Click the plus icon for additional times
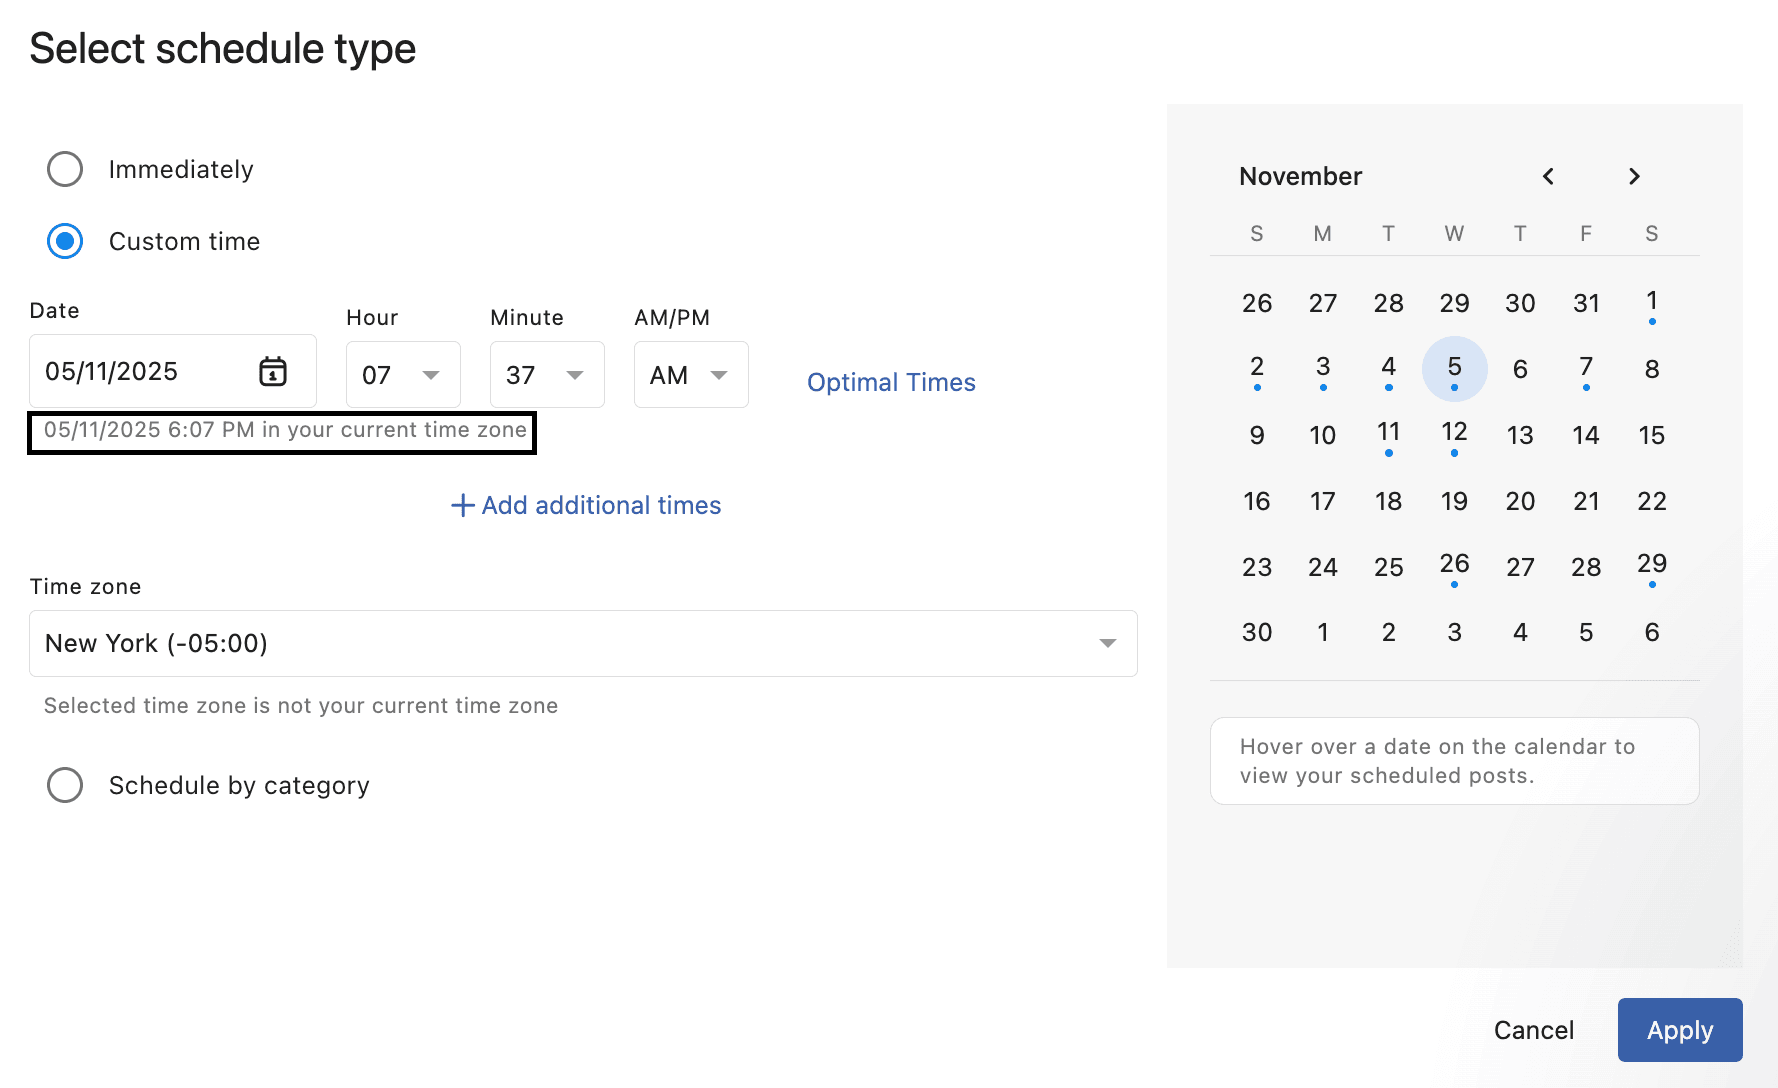This screenshot has height=1088, width=1778. [x=462, y=506]
